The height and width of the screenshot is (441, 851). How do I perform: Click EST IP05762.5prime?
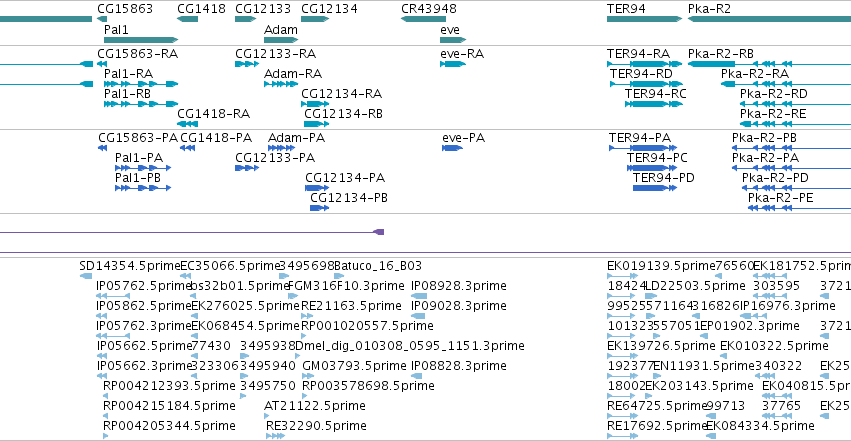(144, 286)
